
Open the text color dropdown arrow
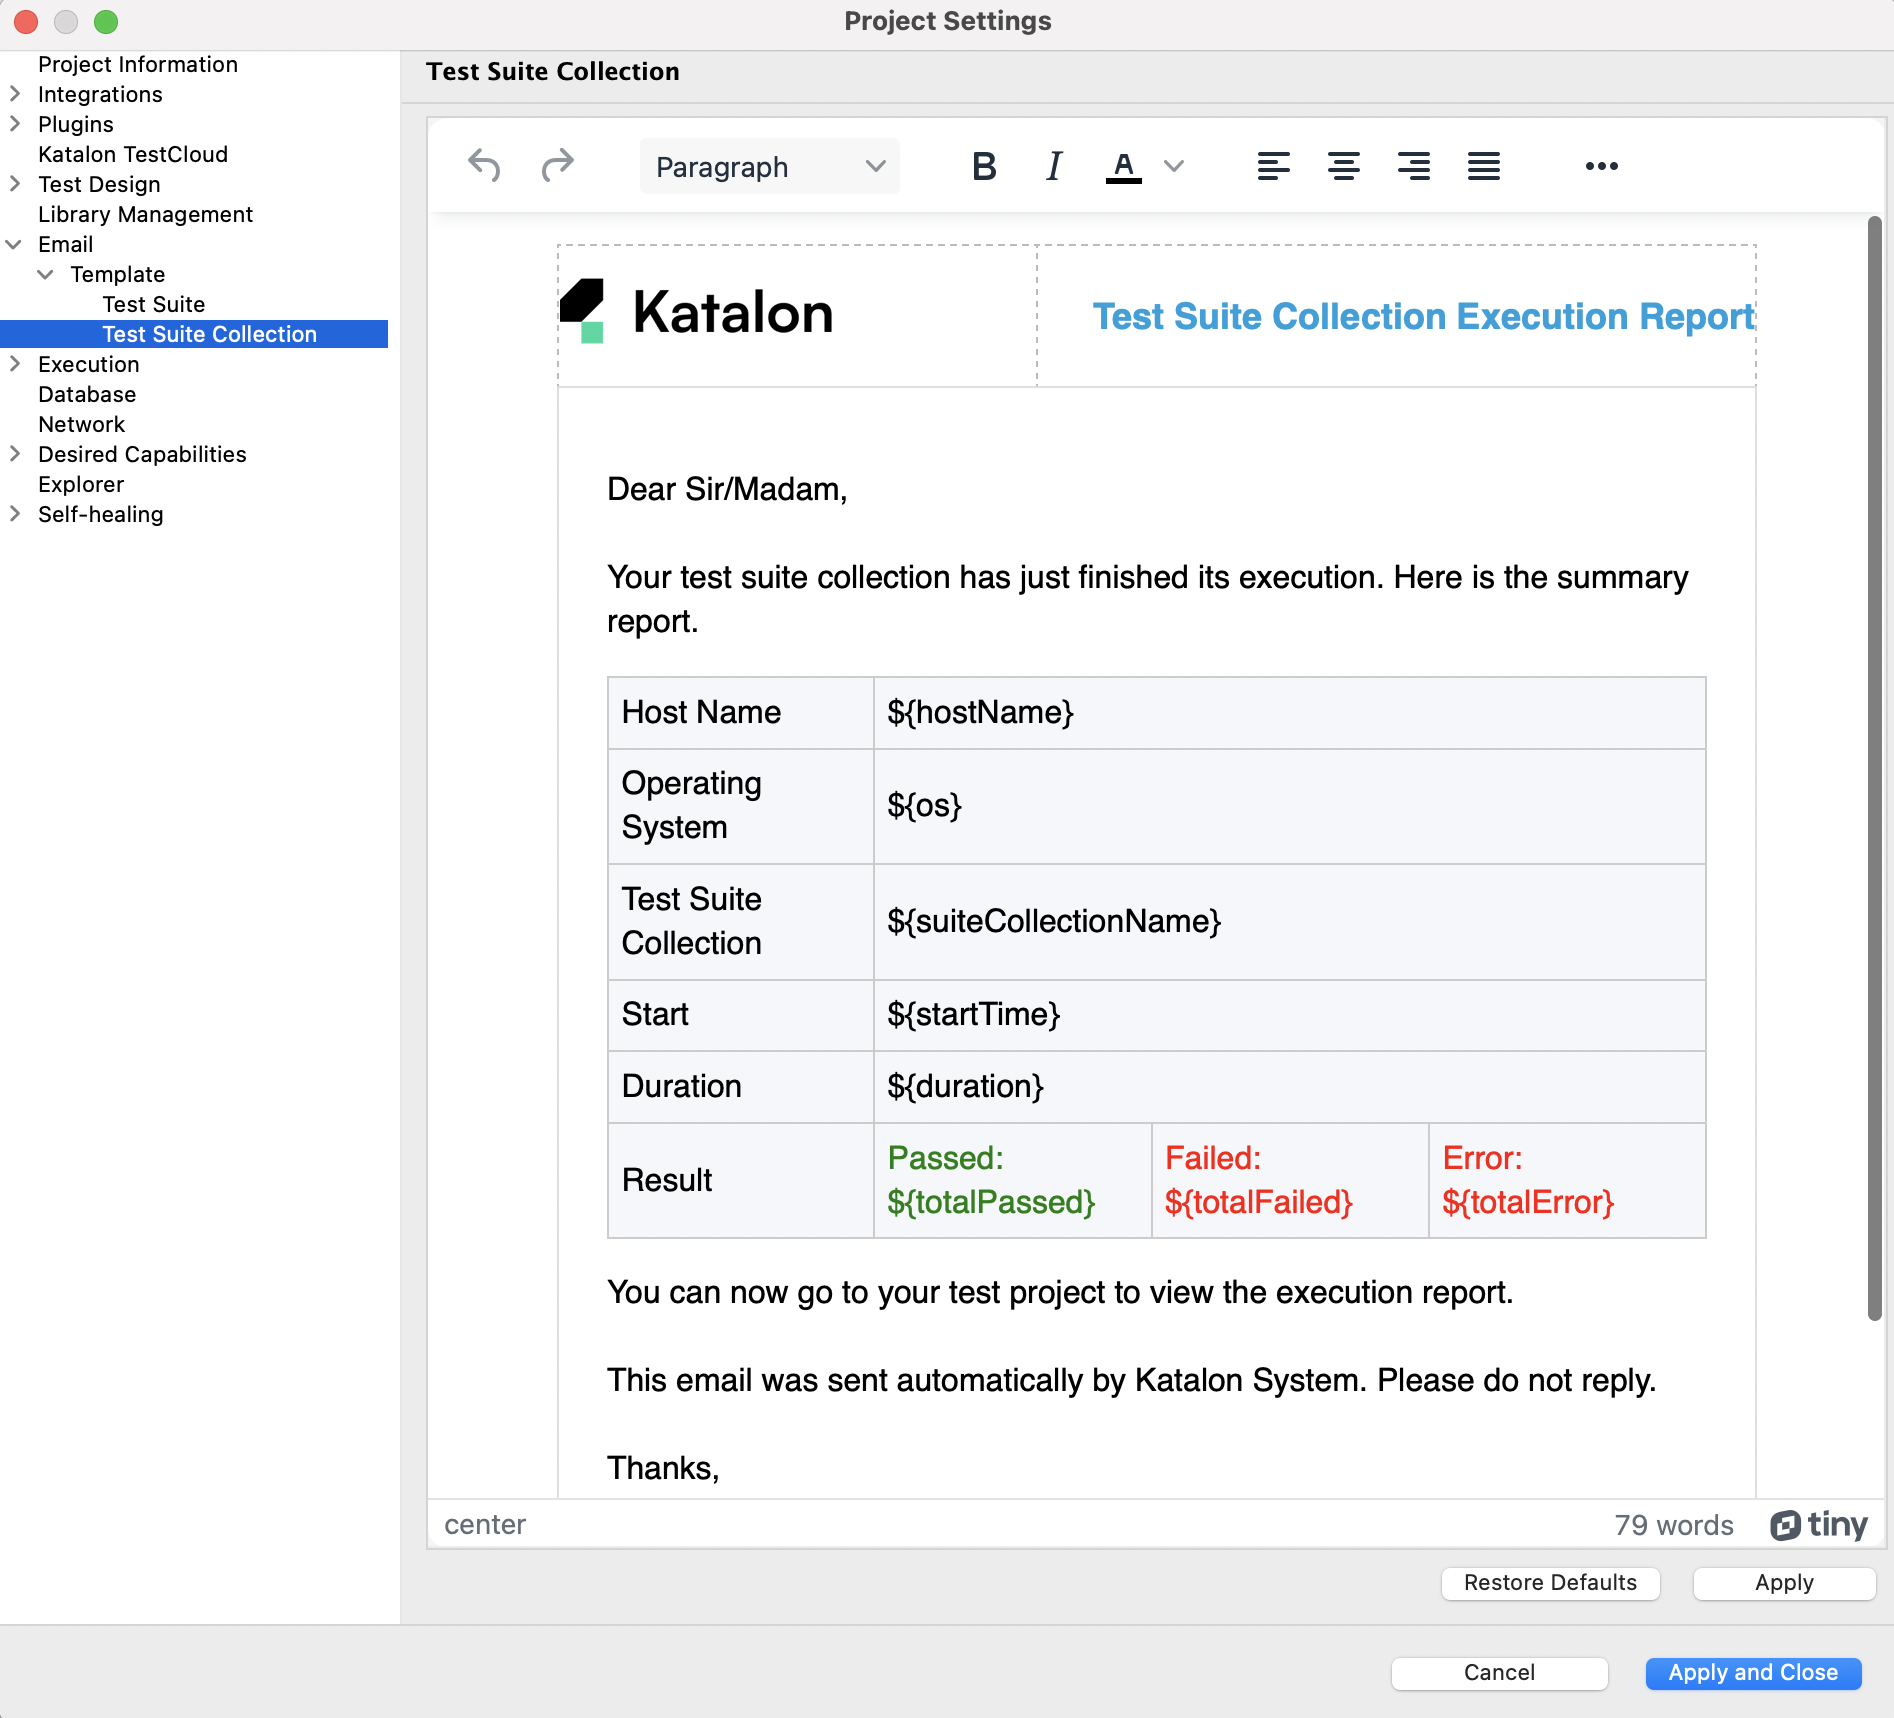pyautogui.click(x=1174, y=166)
